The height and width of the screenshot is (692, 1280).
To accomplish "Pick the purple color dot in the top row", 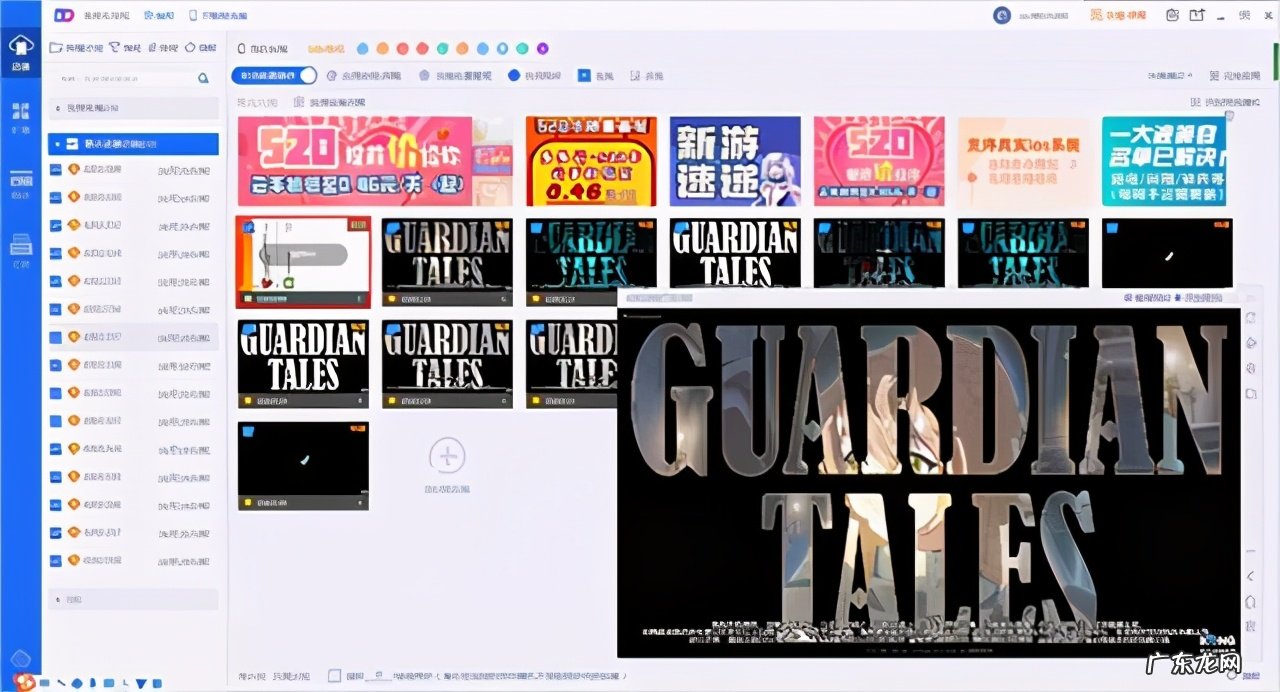I will [543, 48].
